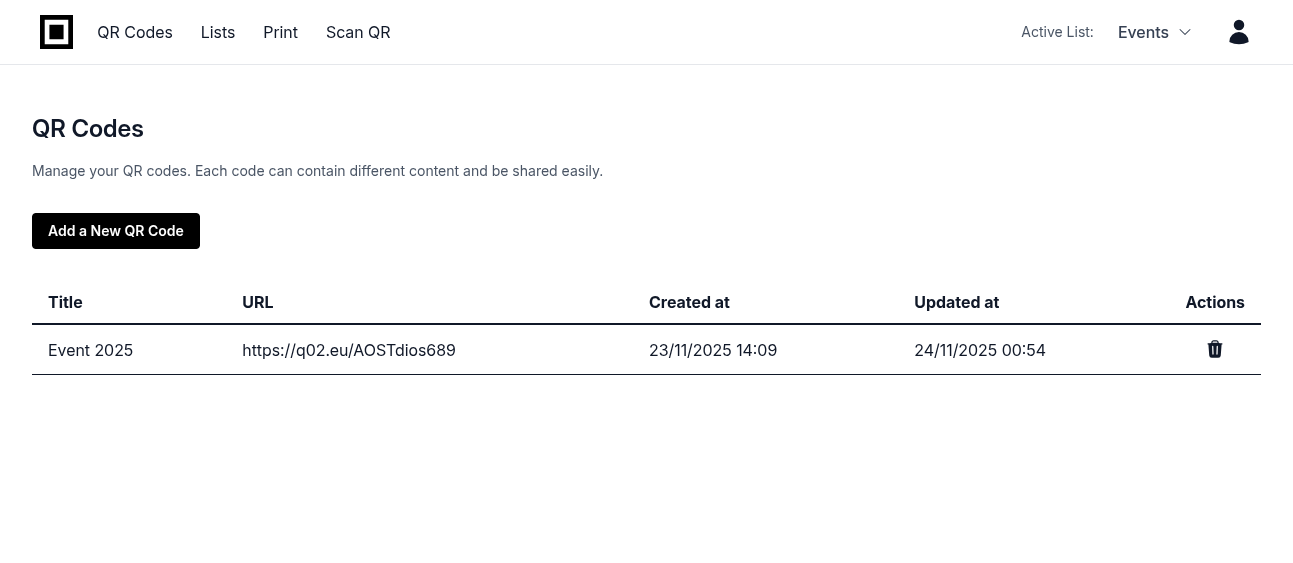Click the QR Codes page heading
This screenshot has height=563, width=1293.
coord(88,129)
